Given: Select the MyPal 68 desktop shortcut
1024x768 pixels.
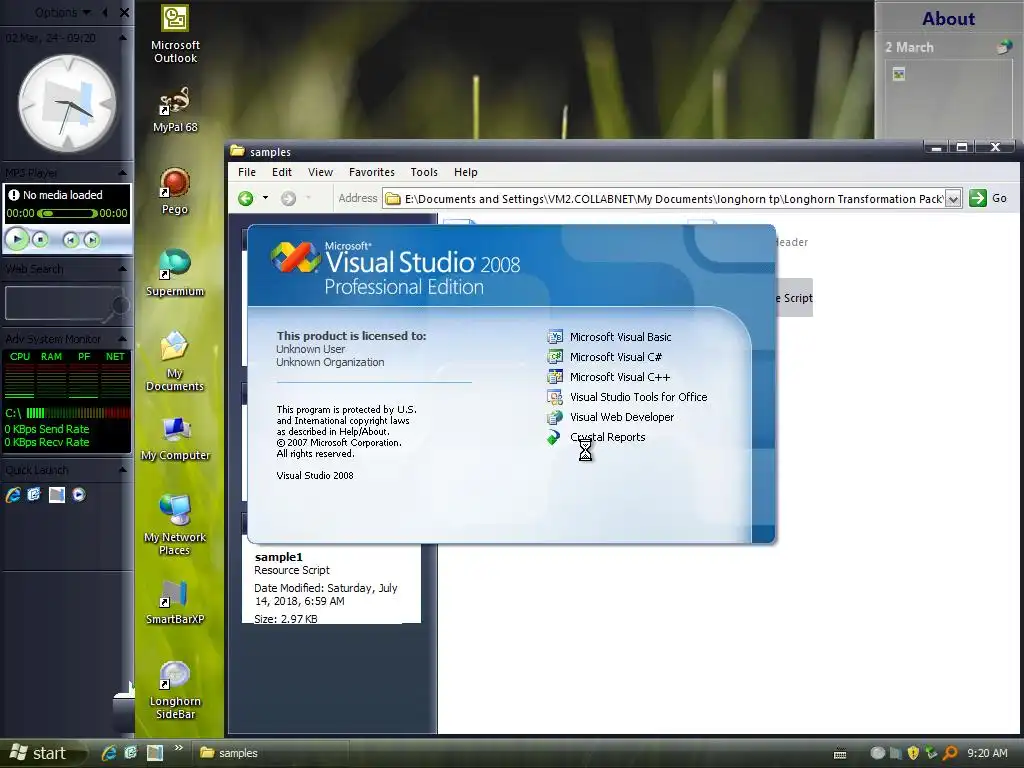Looking at the screenshot, I should 175,109.
